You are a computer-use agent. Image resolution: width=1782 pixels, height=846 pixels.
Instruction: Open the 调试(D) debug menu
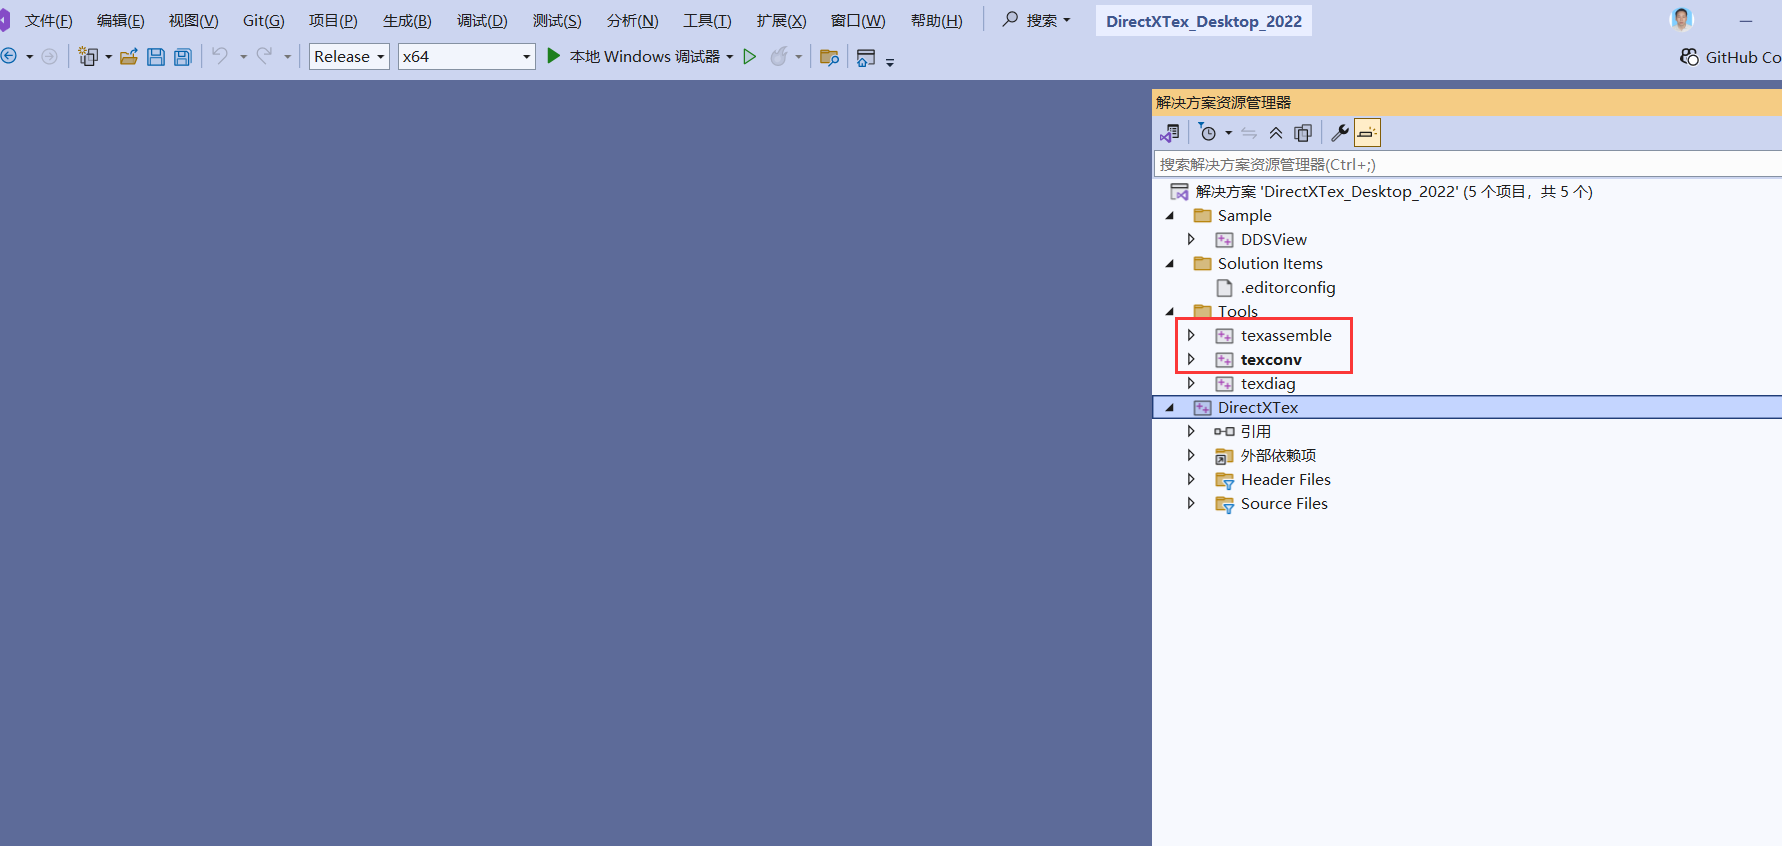(482, 21)
